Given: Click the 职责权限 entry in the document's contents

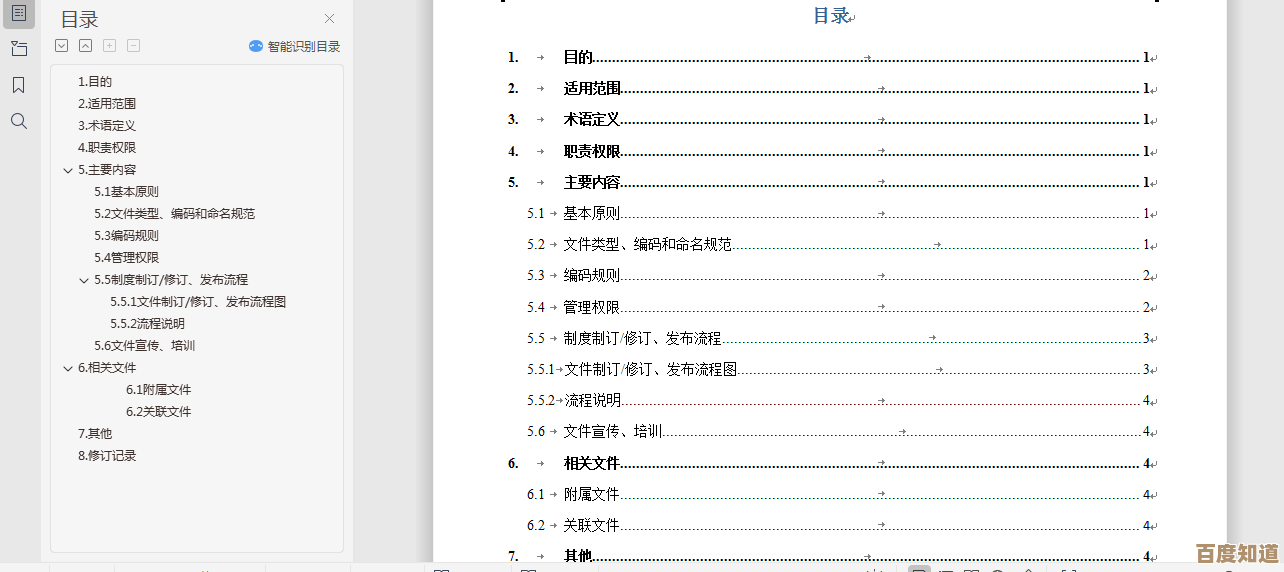Looking at the screenshot, I should (x=592, y=151).
